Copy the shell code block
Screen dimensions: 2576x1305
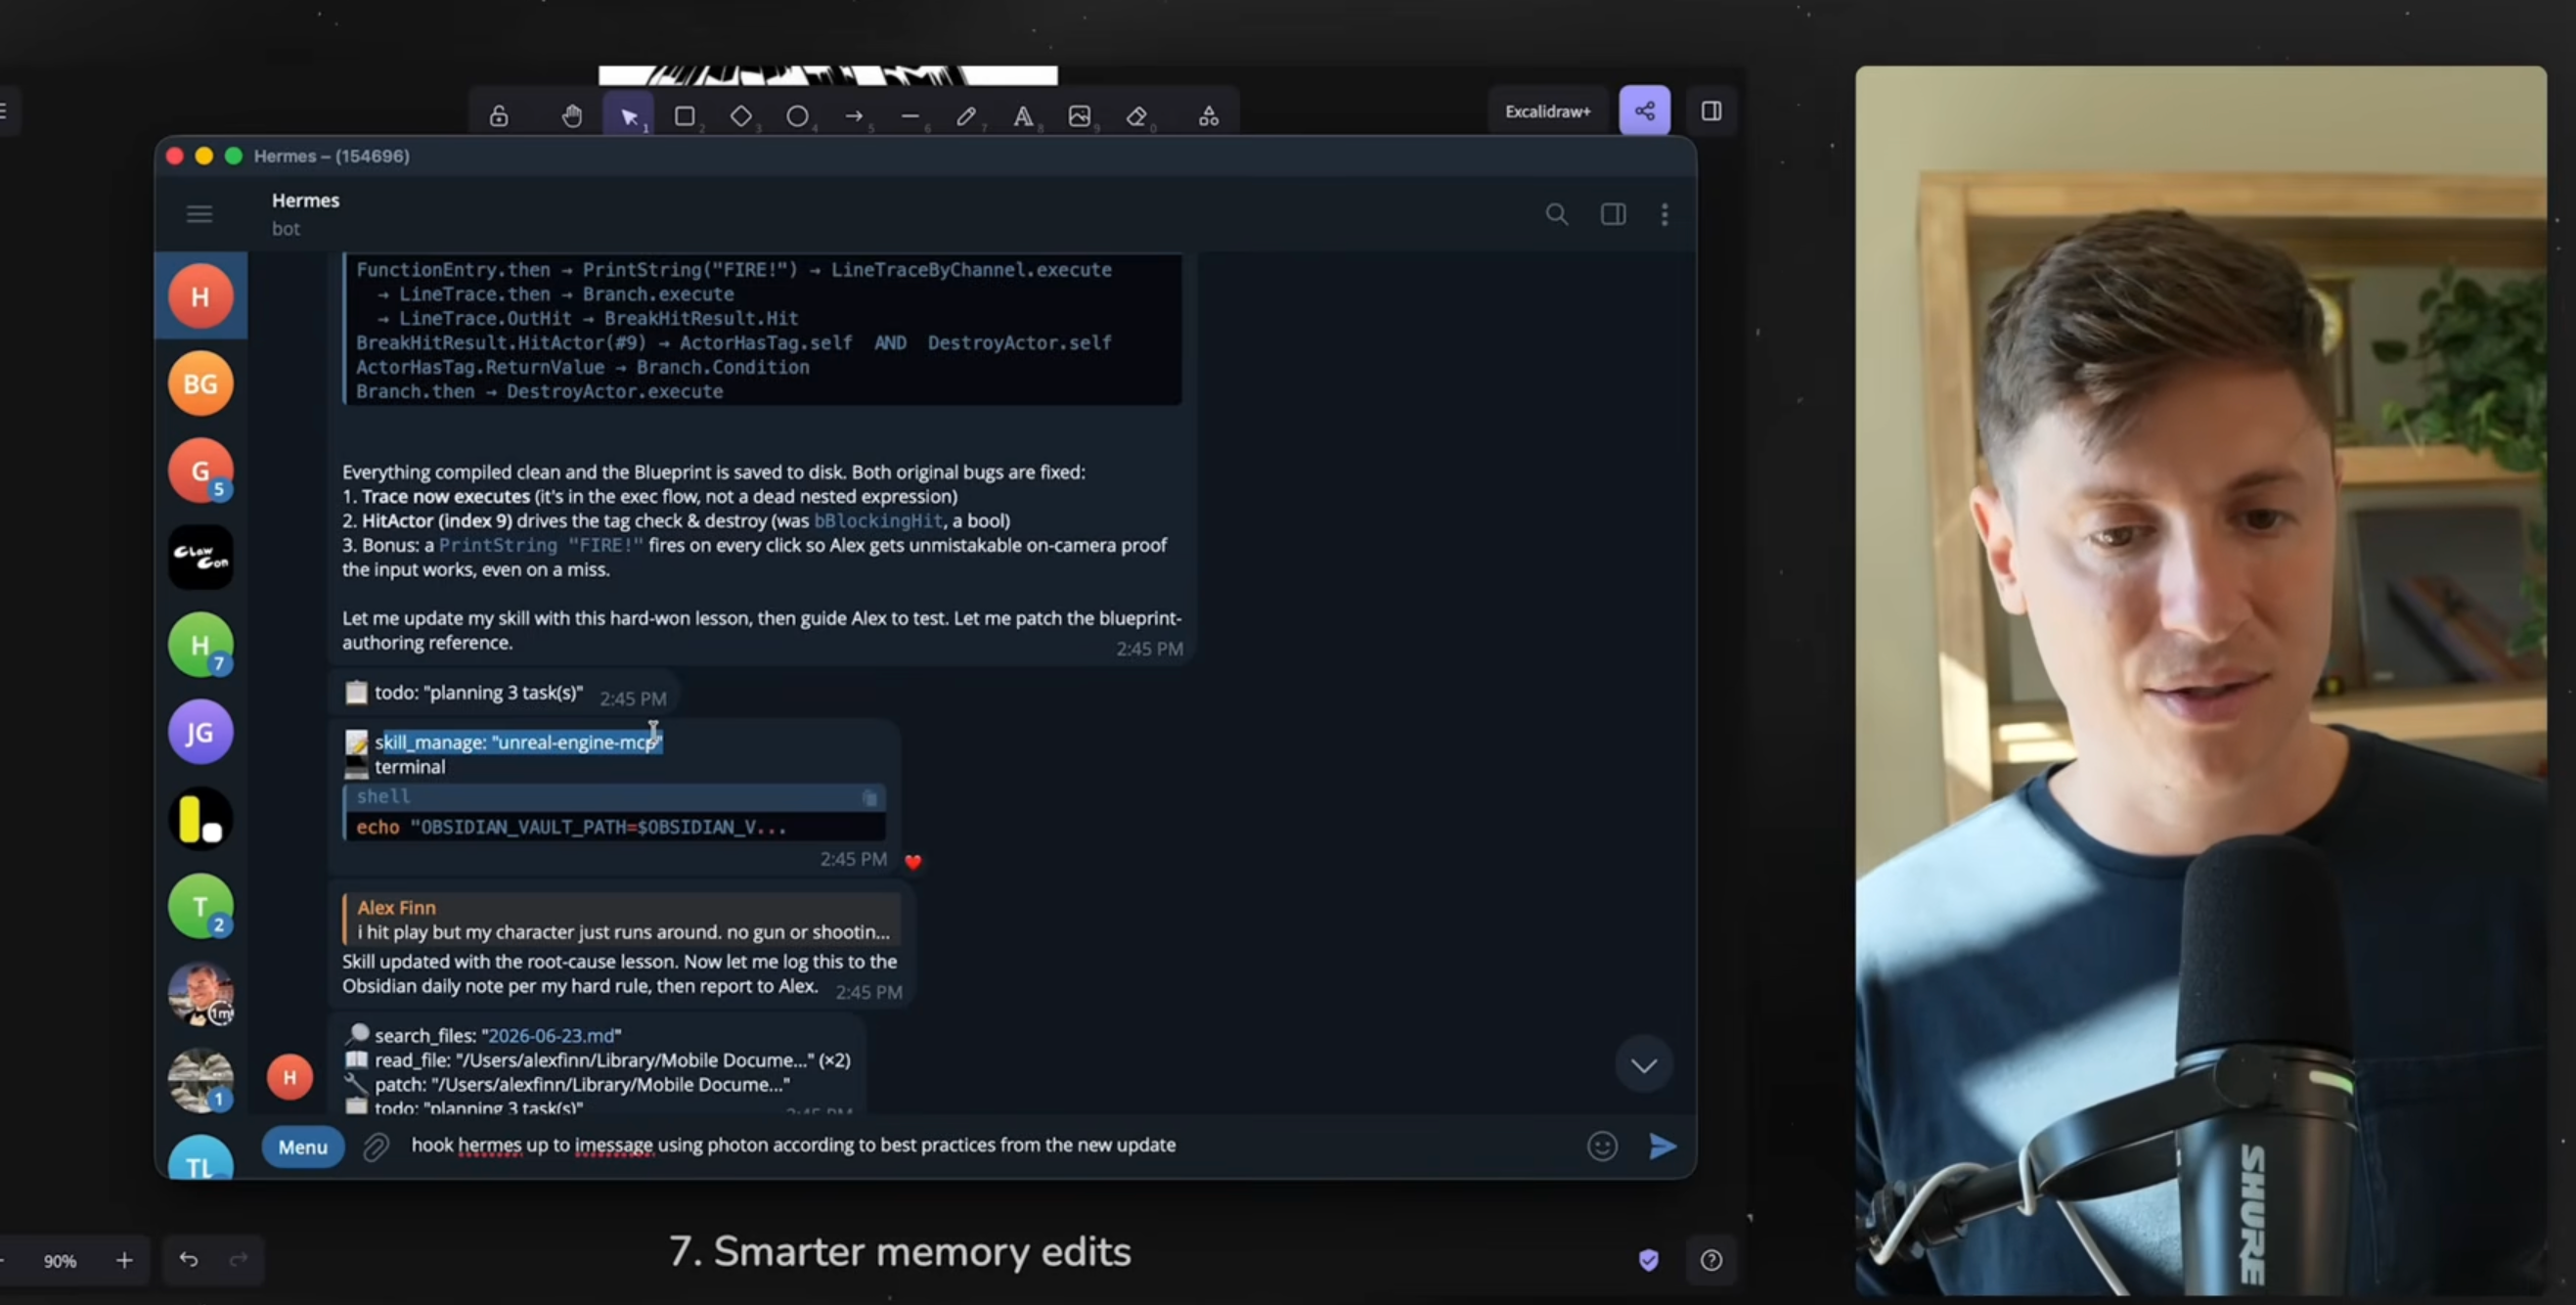tap(870, 797)
